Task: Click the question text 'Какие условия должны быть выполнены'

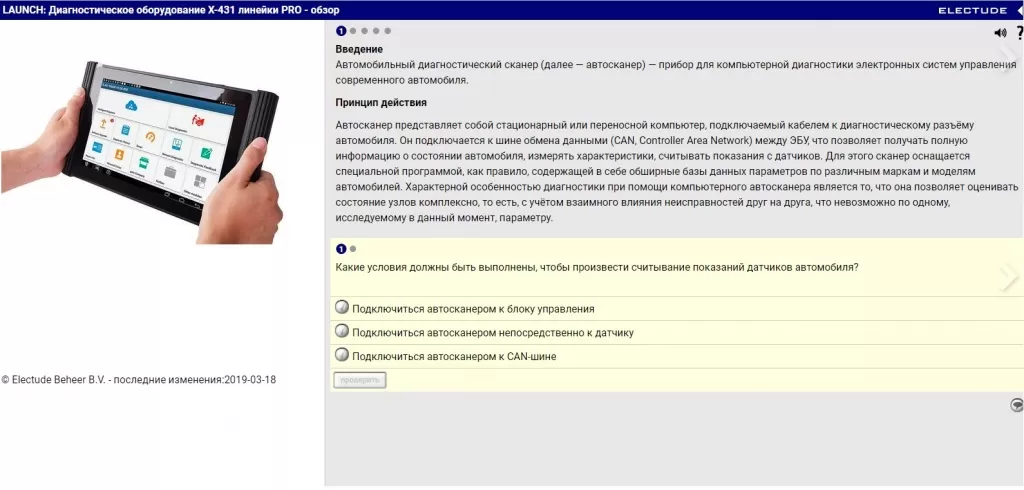Action: (597, 267)
